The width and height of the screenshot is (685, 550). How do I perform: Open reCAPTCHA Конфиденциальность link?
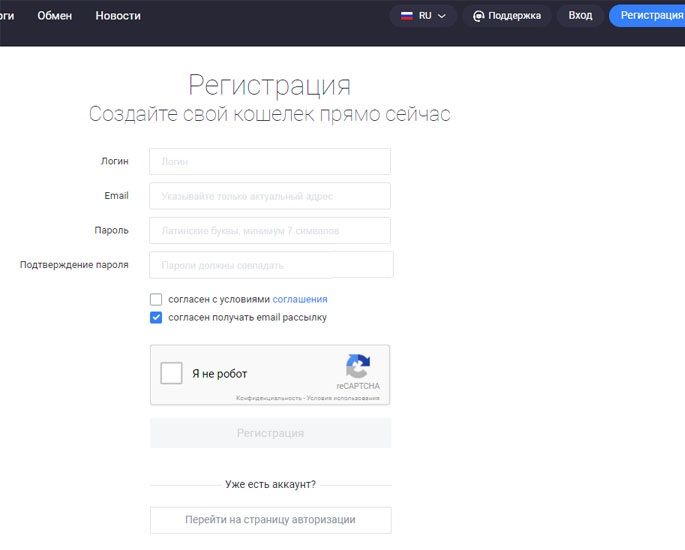tap(269, 398)
